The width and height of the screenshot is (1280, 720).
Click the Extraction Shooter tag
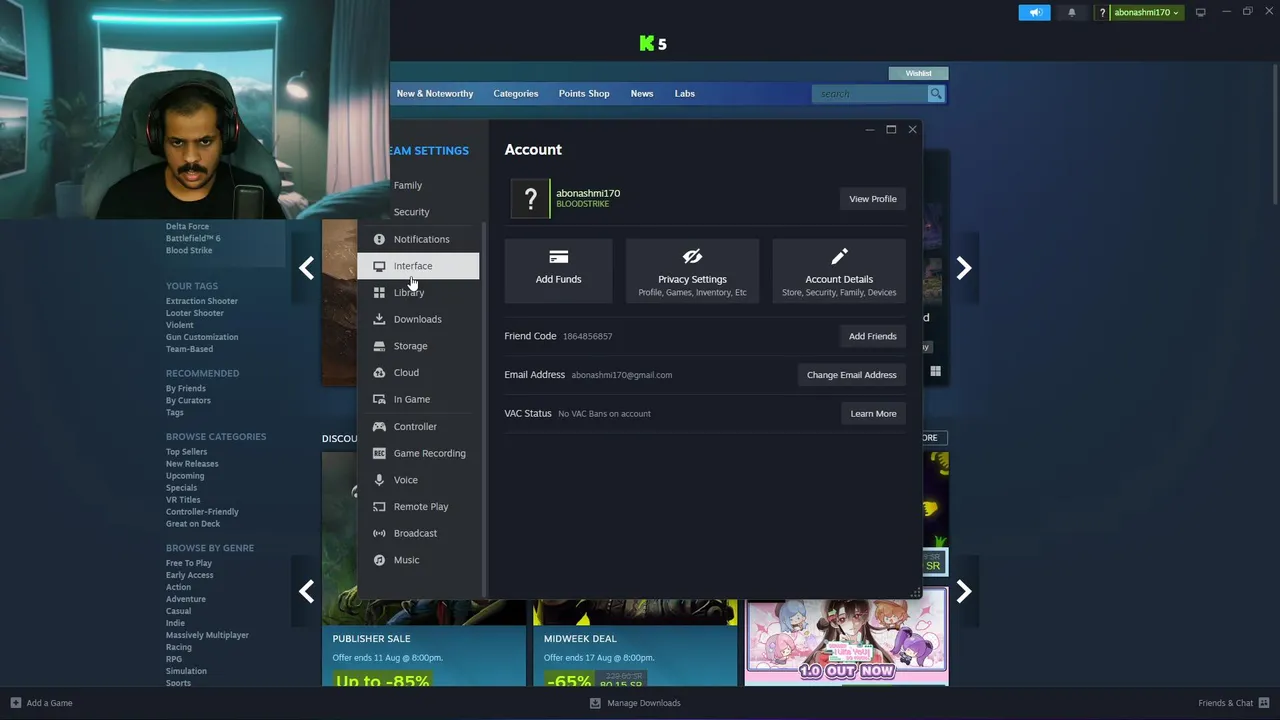click(202, 301)
